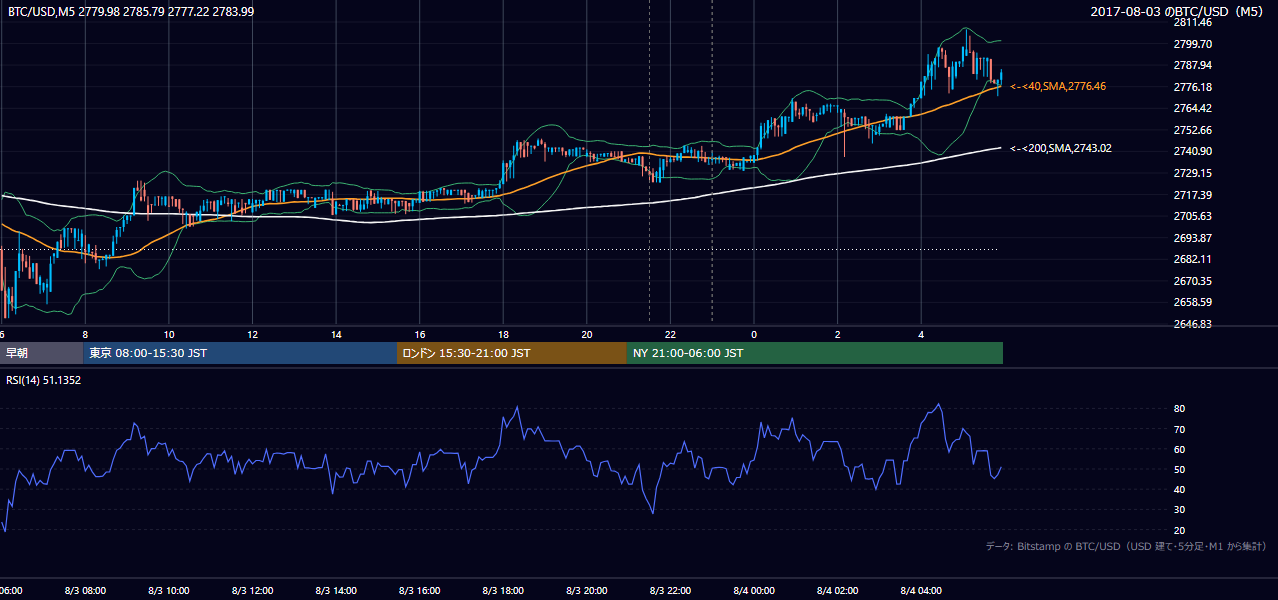
Task: Click the 早朝 session band
Action: tap(41, 353)
